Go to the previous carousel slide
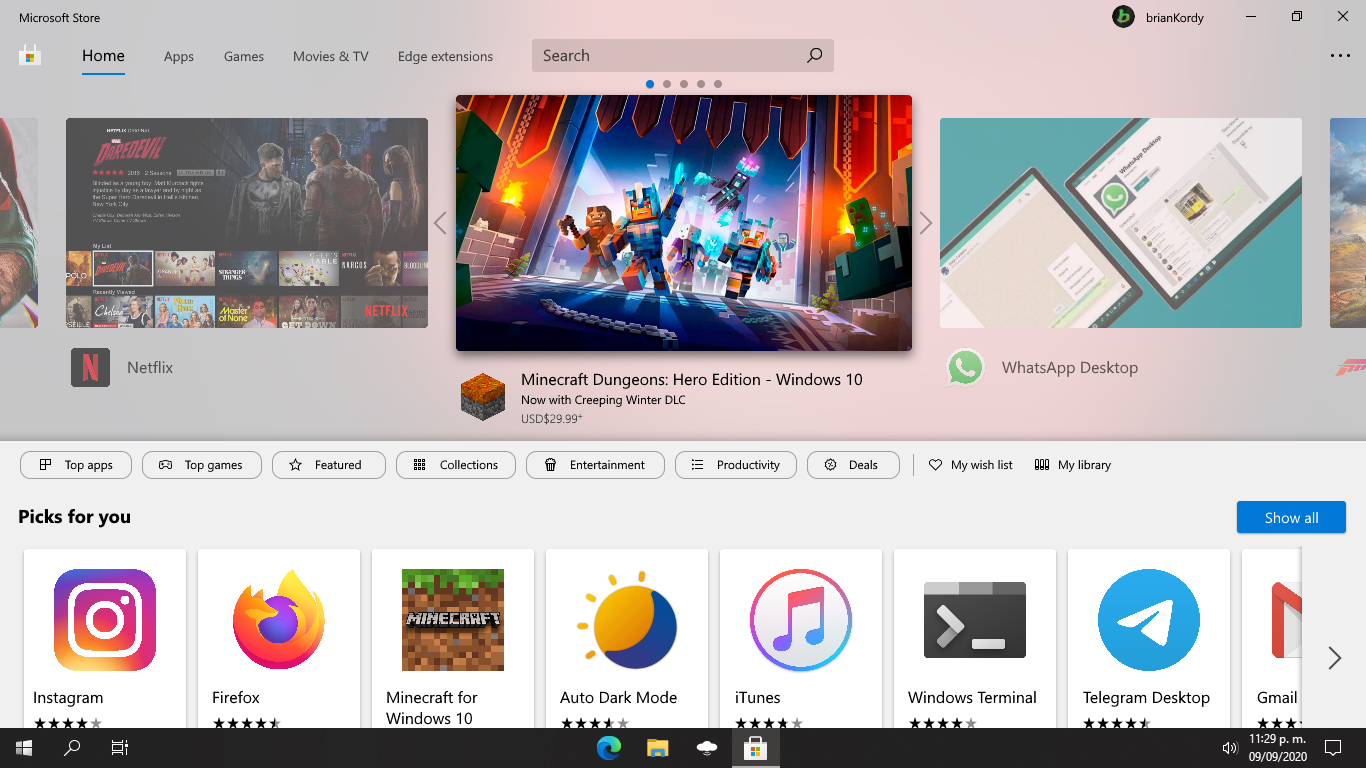 [x=440, y=223]
